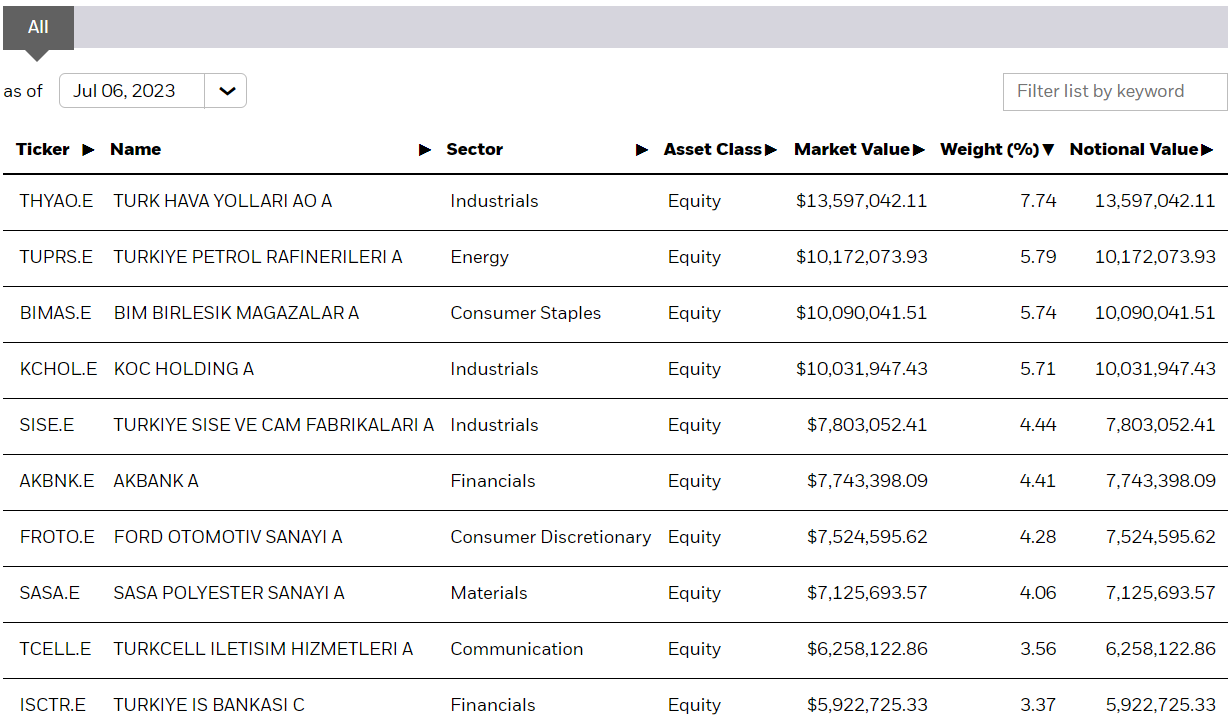Click TURKIYE SISE VE CAM FABRIKALARI A
Image resolution: width=1231 pixels, height=725 pixels.
pos(274,425)
